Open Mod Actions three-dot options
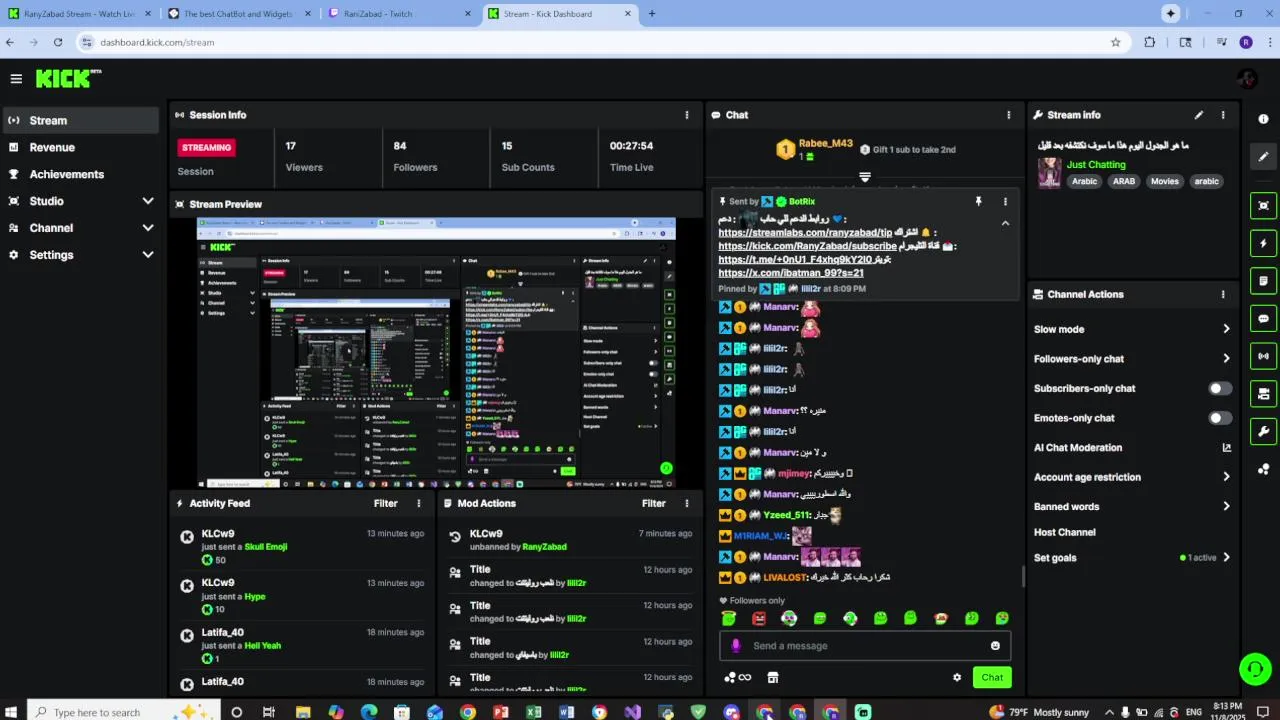The height and width of the screenshot is (720, 1280). click(686, 504)
